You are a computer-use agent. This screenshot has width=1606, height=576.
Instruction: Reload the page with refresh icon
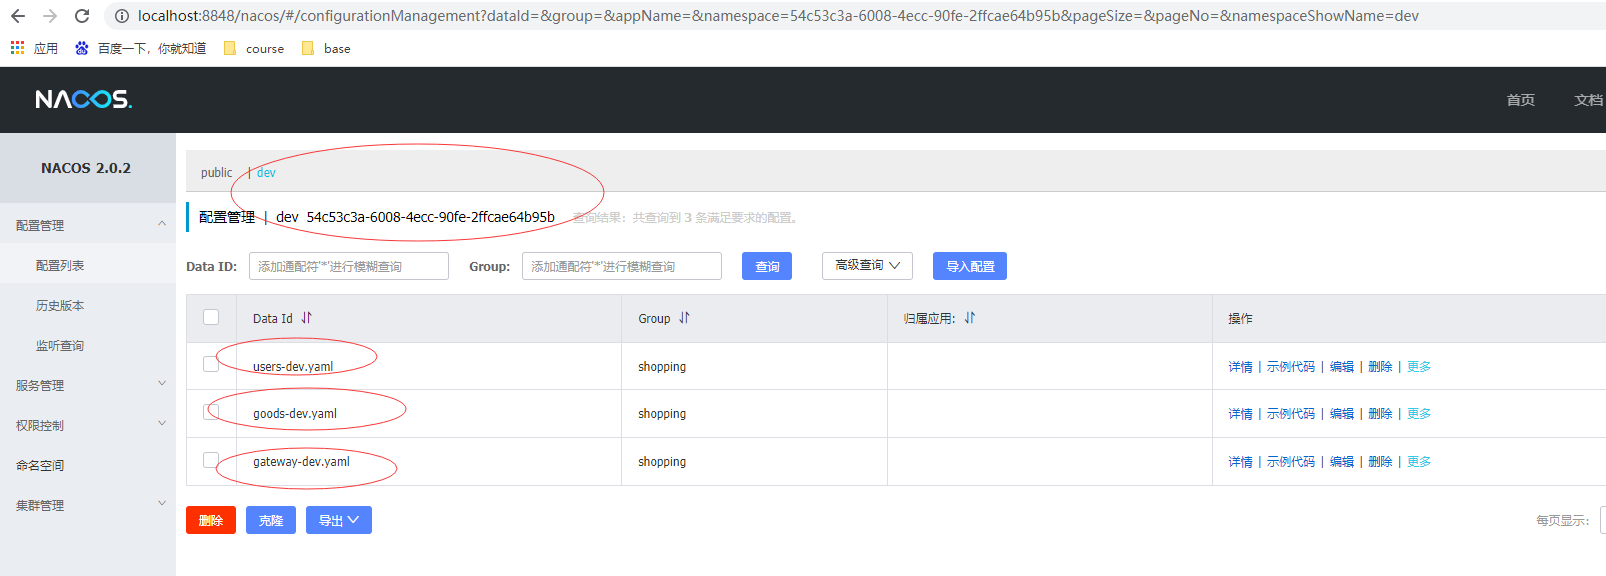82,16
